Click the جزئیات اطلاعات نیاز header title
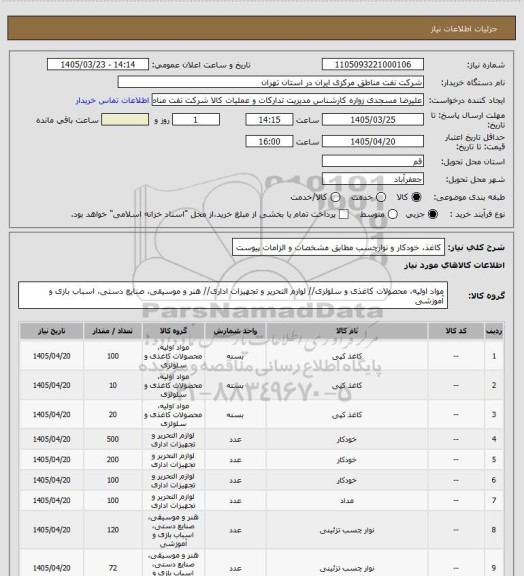The image size is (524, 576). 464,29
